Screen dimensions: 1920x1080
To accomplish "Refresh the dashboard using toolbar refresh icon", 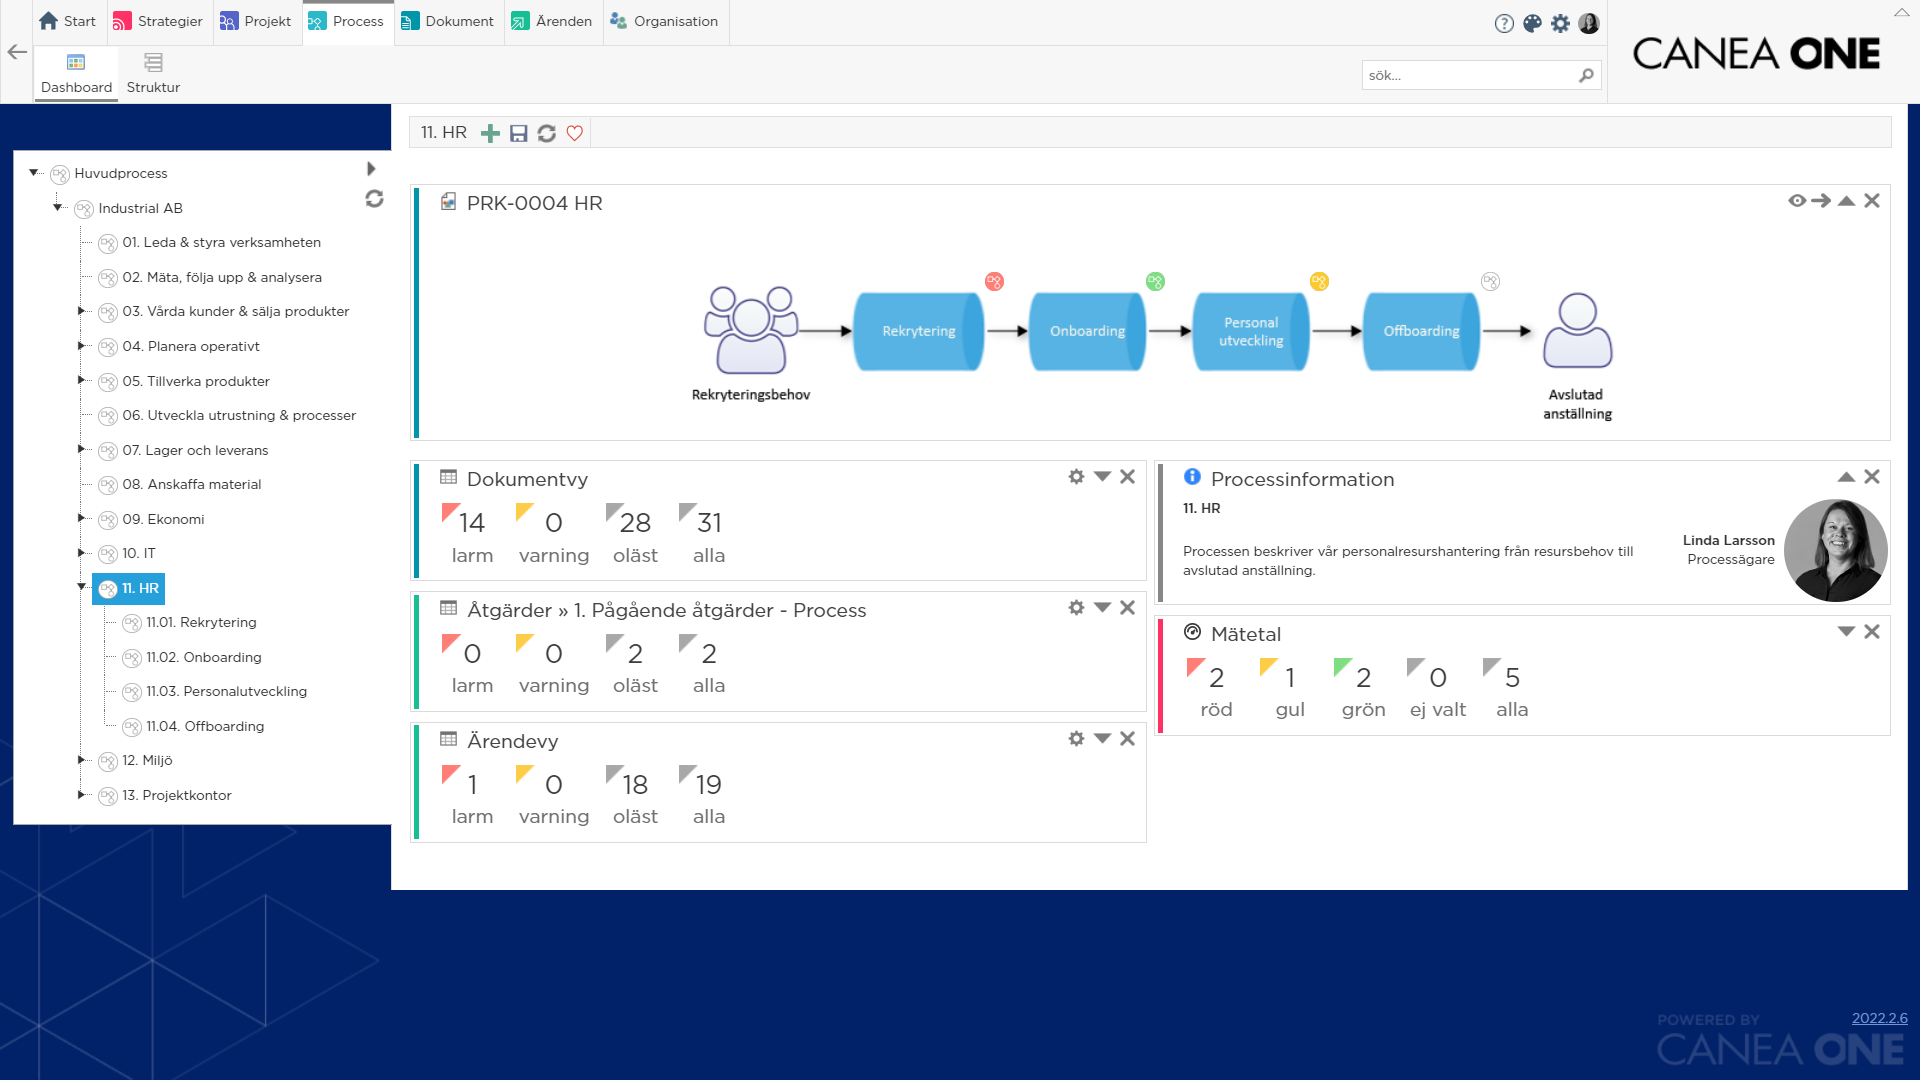I will pyautogui.click(x=546, y=133).
